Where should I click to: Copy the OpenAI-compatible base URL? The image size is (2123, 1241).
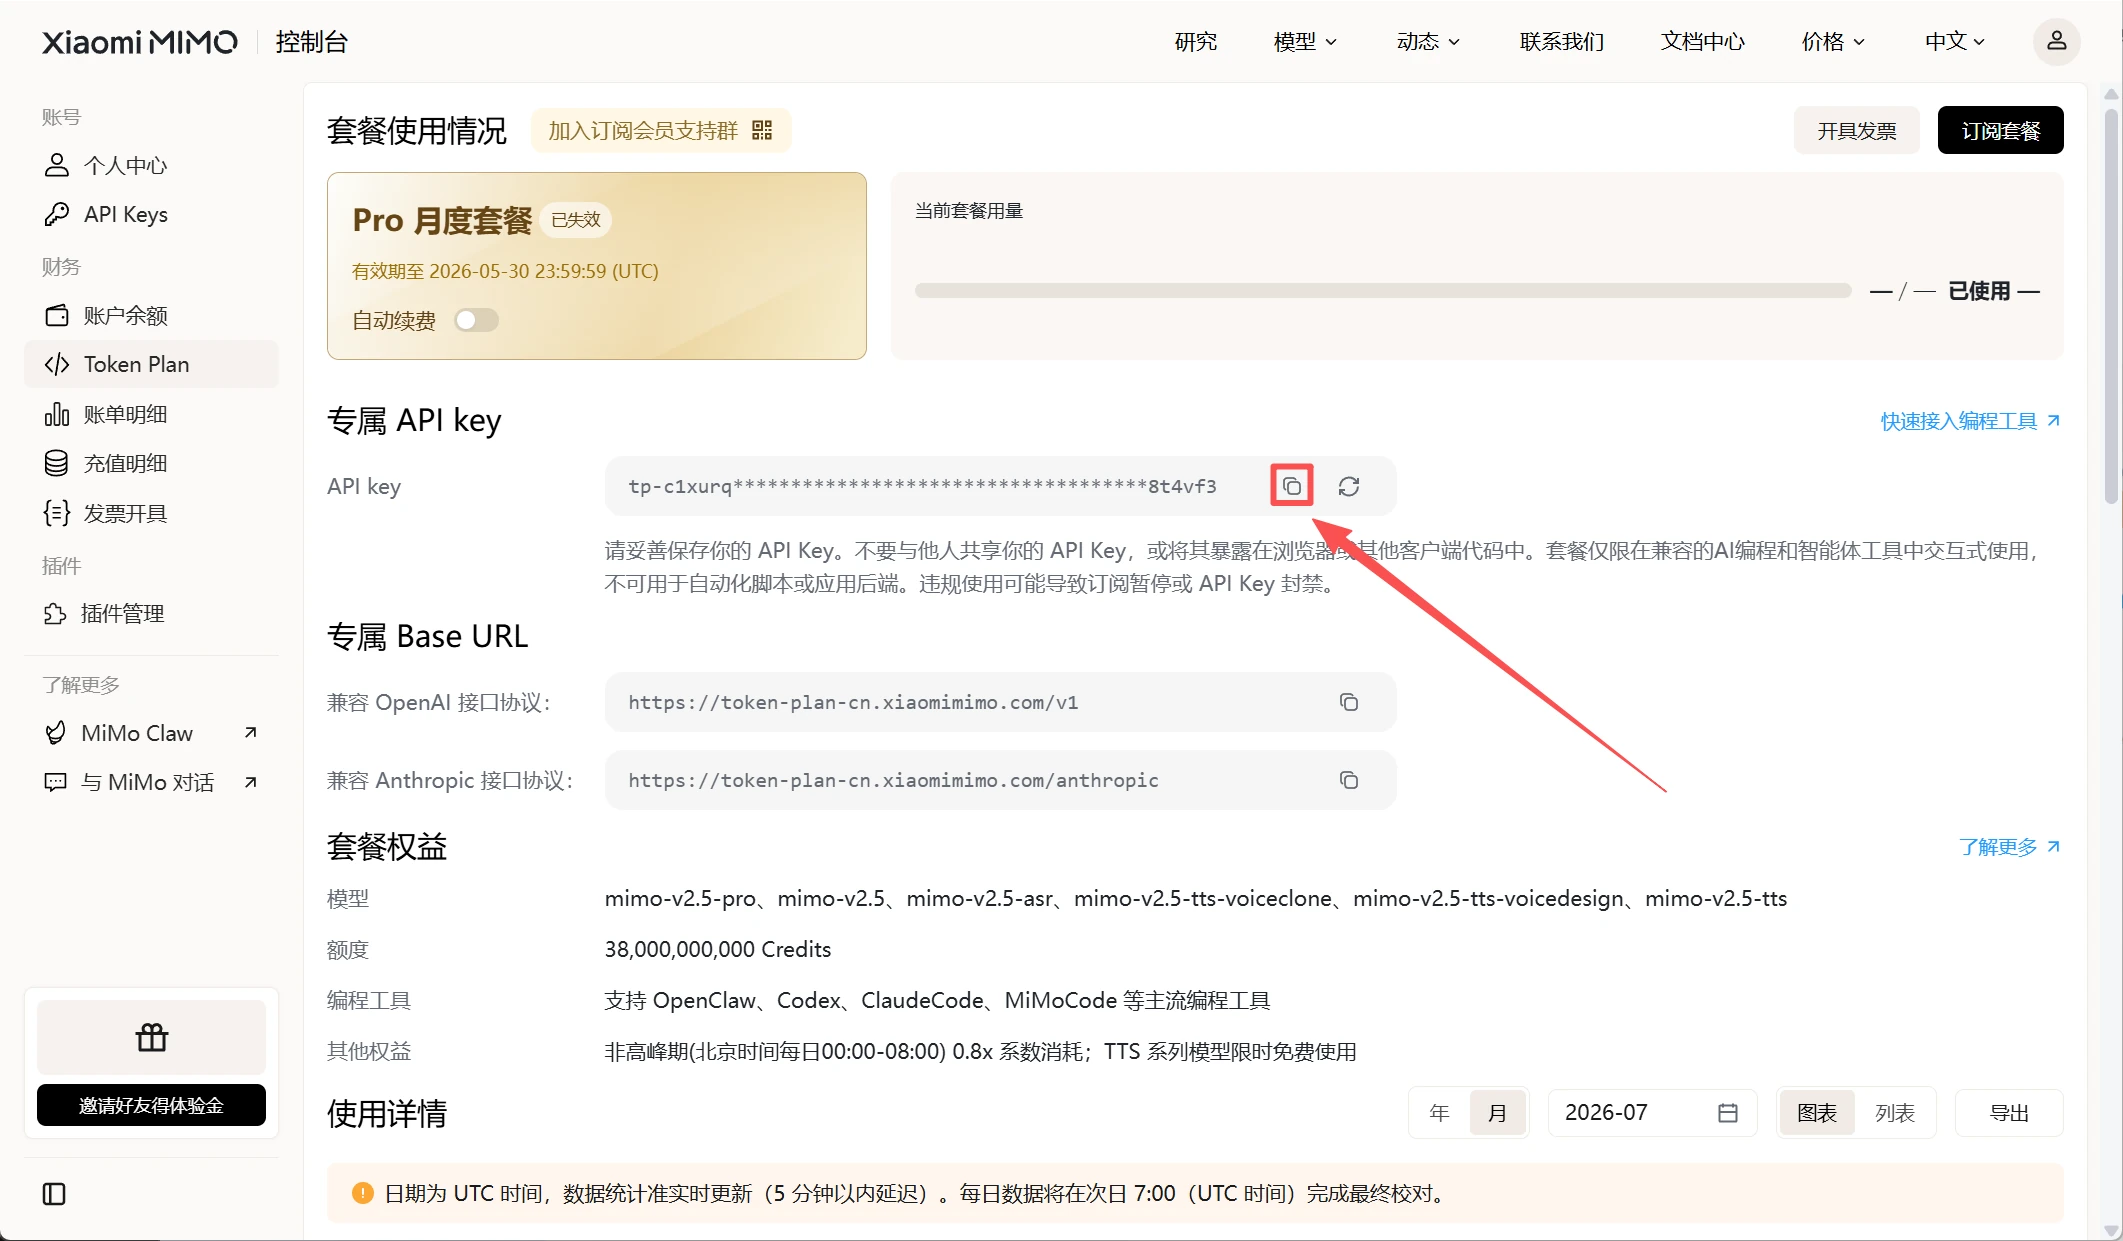point(1349,702)
